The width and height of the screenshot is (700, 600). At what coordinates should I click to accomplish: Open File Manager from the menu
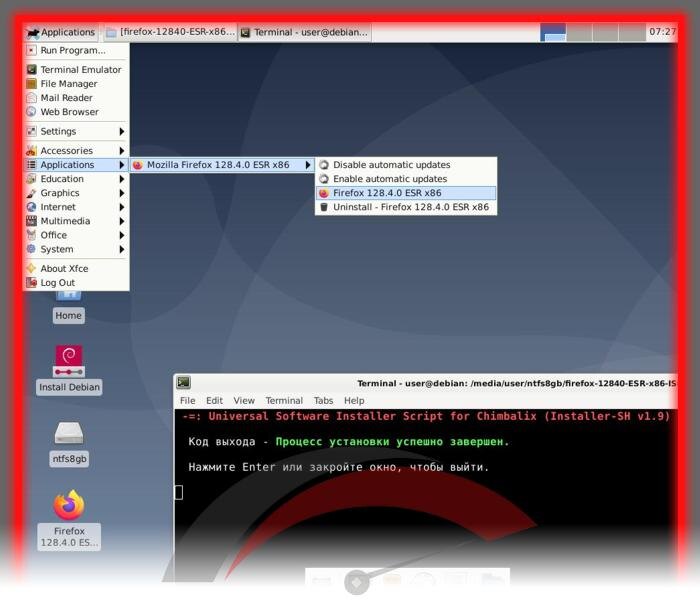76,84
